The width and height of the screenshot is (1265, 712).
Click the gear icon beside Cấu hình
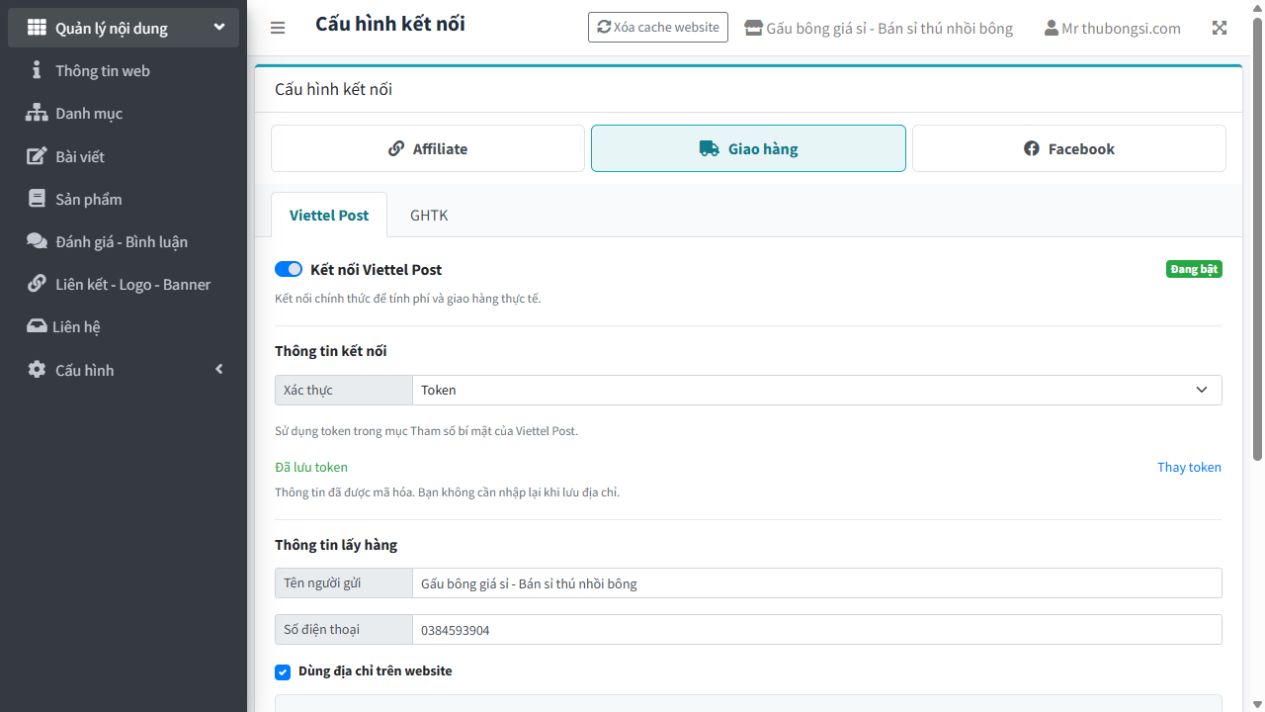click(37, 370)
